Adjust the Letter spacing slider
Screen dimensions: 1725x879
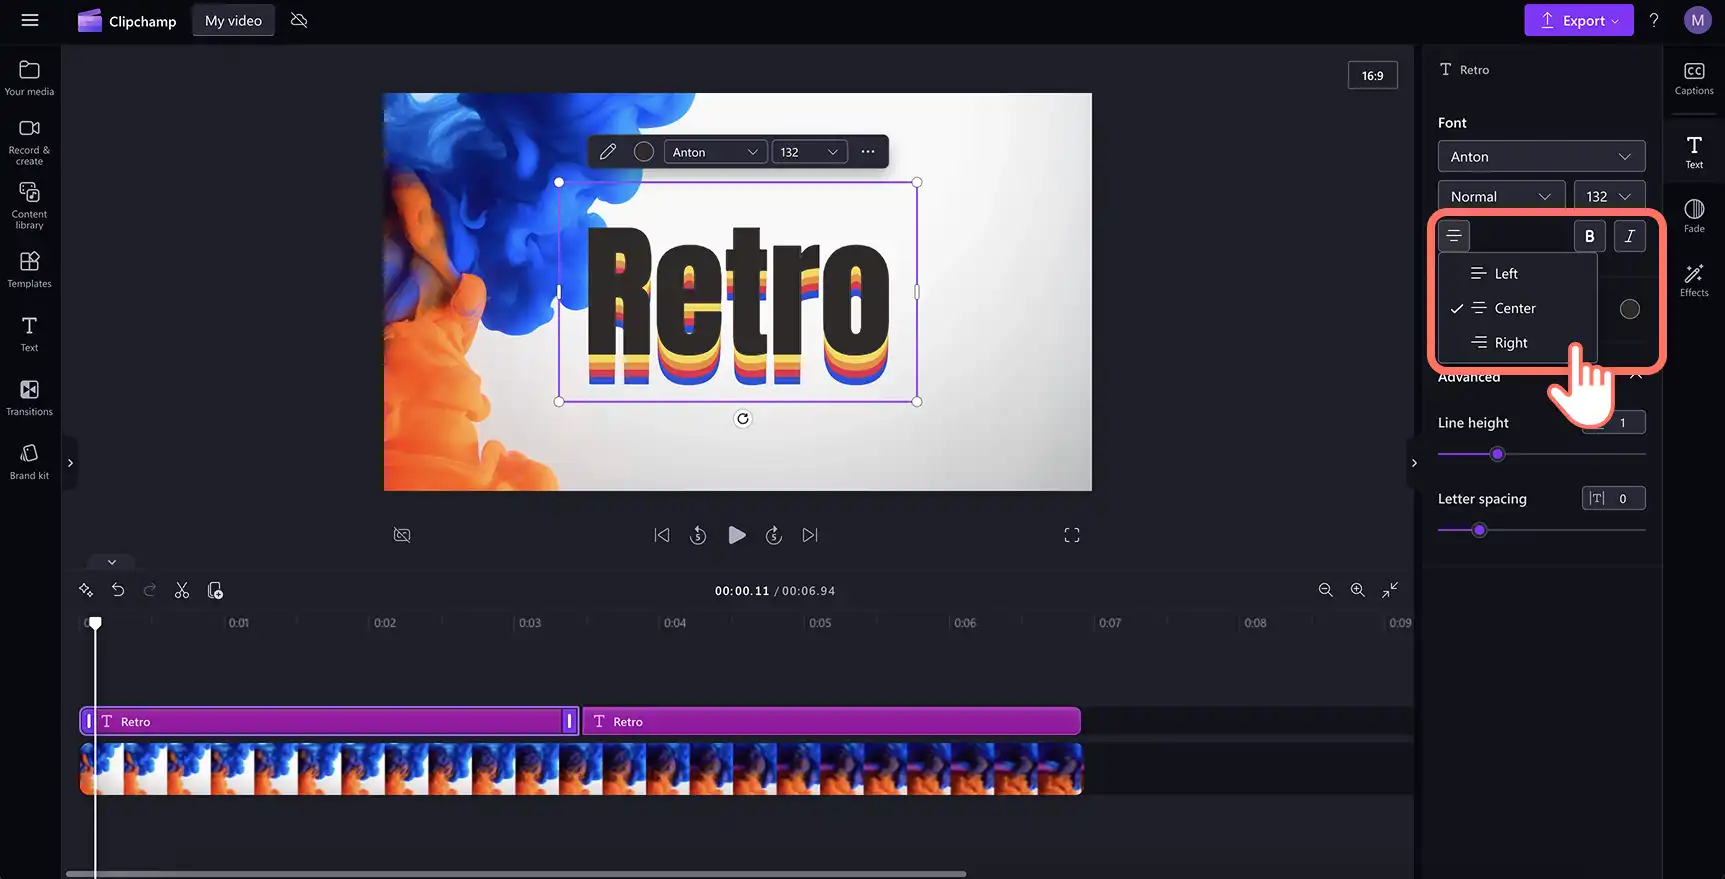click(x=1479, y=530)
